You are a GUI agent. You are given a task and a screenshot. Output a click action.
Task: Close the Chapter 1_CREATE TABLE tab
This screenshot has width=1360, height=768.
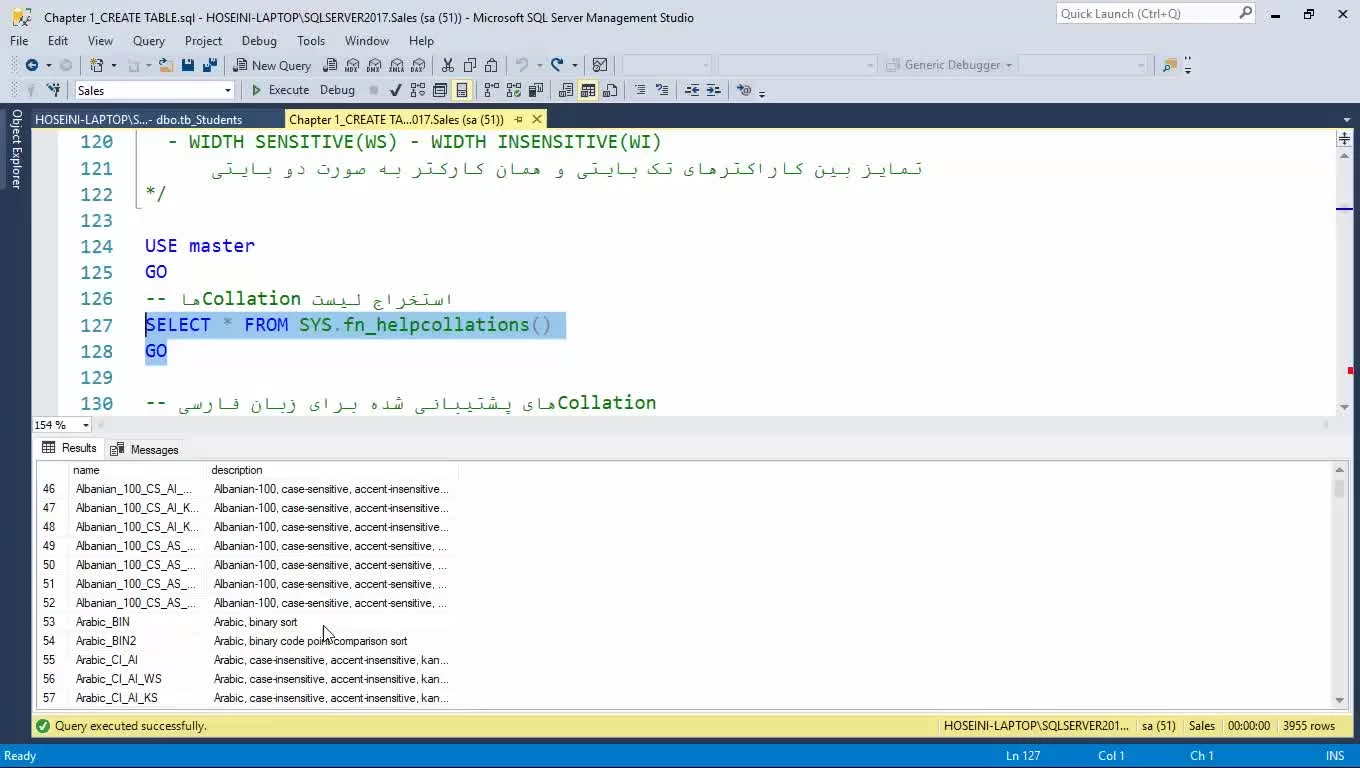pos(536,119)
